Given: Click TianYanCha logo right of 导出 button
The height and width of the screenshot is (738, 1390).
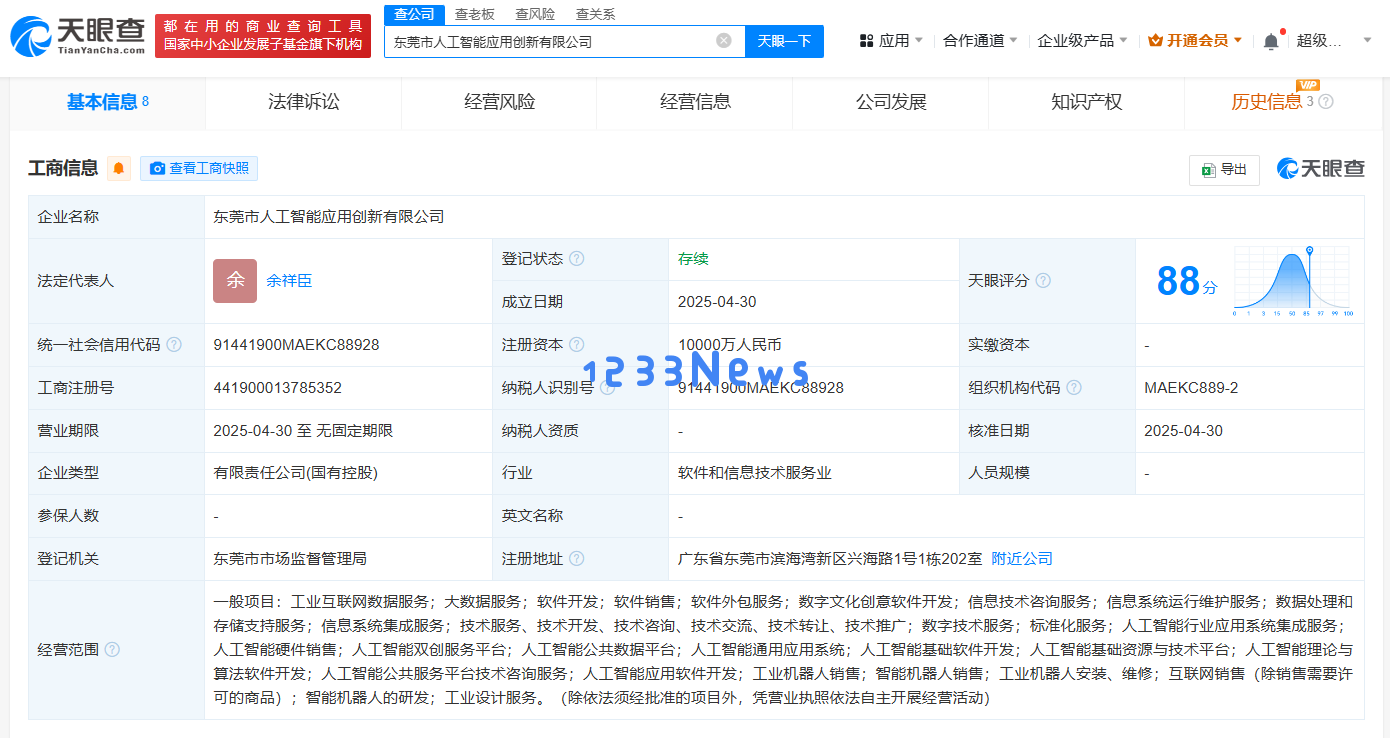Looking at the screenshot, I should coord(1320,169).
